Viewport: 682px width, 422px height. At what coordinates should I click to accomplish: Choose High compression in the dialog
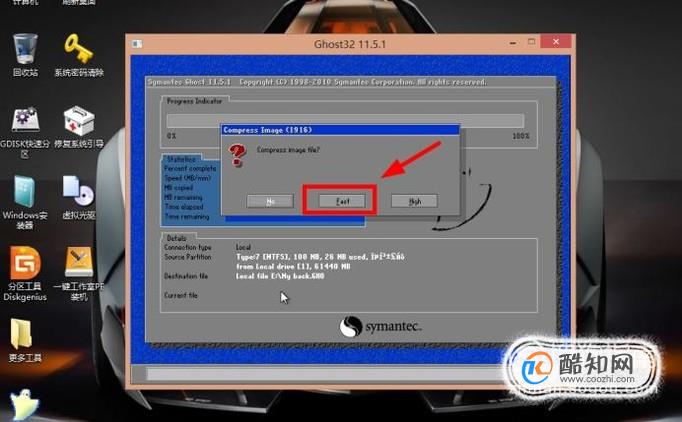tap(415, 201)
